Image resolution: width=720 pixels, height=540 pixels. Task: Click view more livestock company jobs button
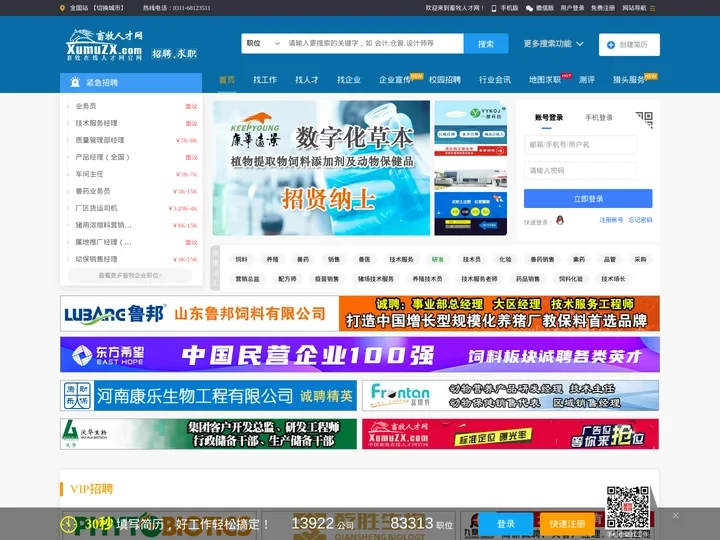[130, 276]
